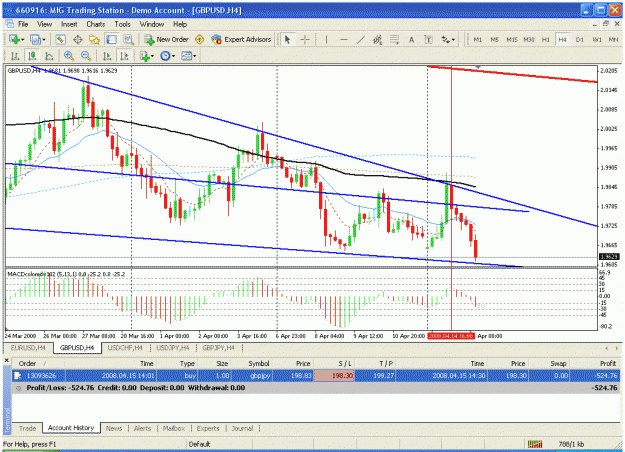
Task: Toggle the Navigator folder-star icon
Action: [x=94, y=39]
